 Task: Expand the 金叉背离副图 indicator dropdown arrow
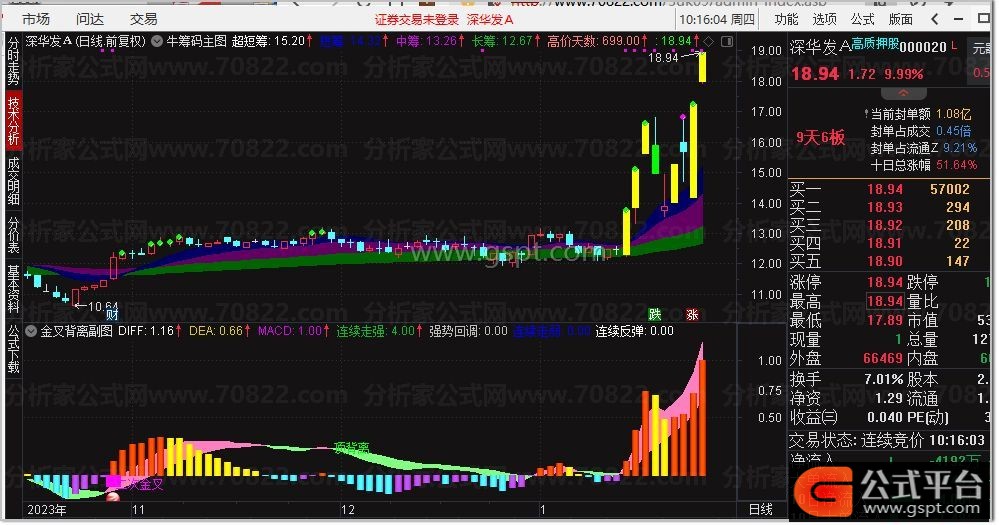click(x=31, y=331)
